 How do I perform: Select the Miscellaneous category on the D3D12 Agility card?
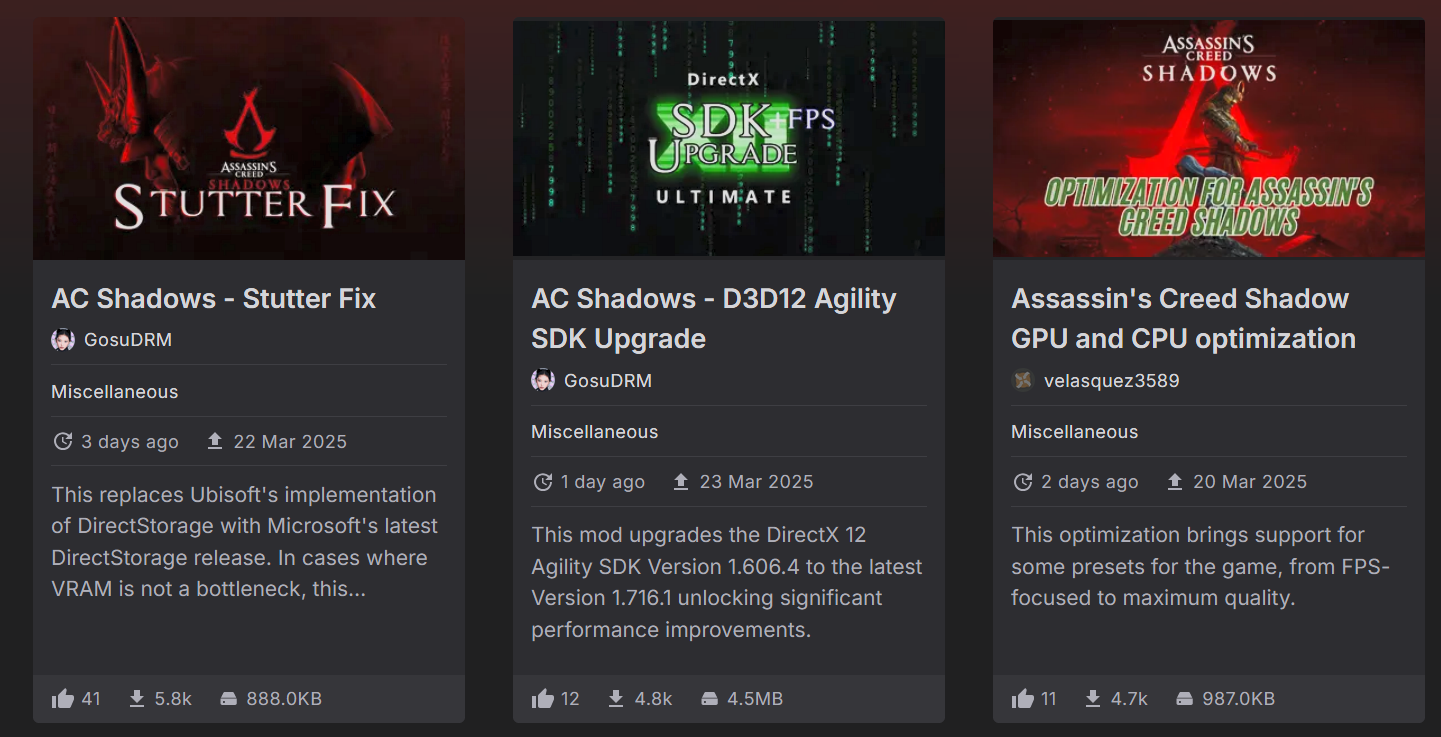pos(595,432)
